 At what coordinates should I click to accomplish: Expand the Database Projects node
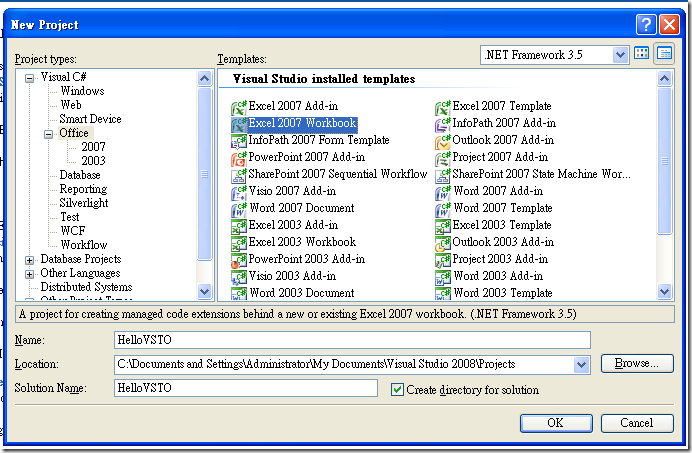(x=30, y=260)
